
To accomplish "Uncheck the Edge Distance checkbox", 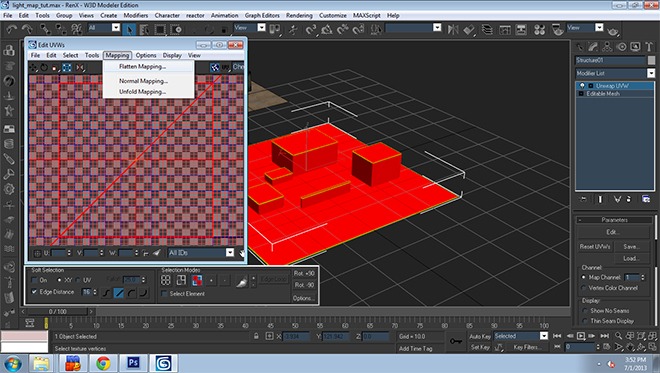I will (35, 292).
